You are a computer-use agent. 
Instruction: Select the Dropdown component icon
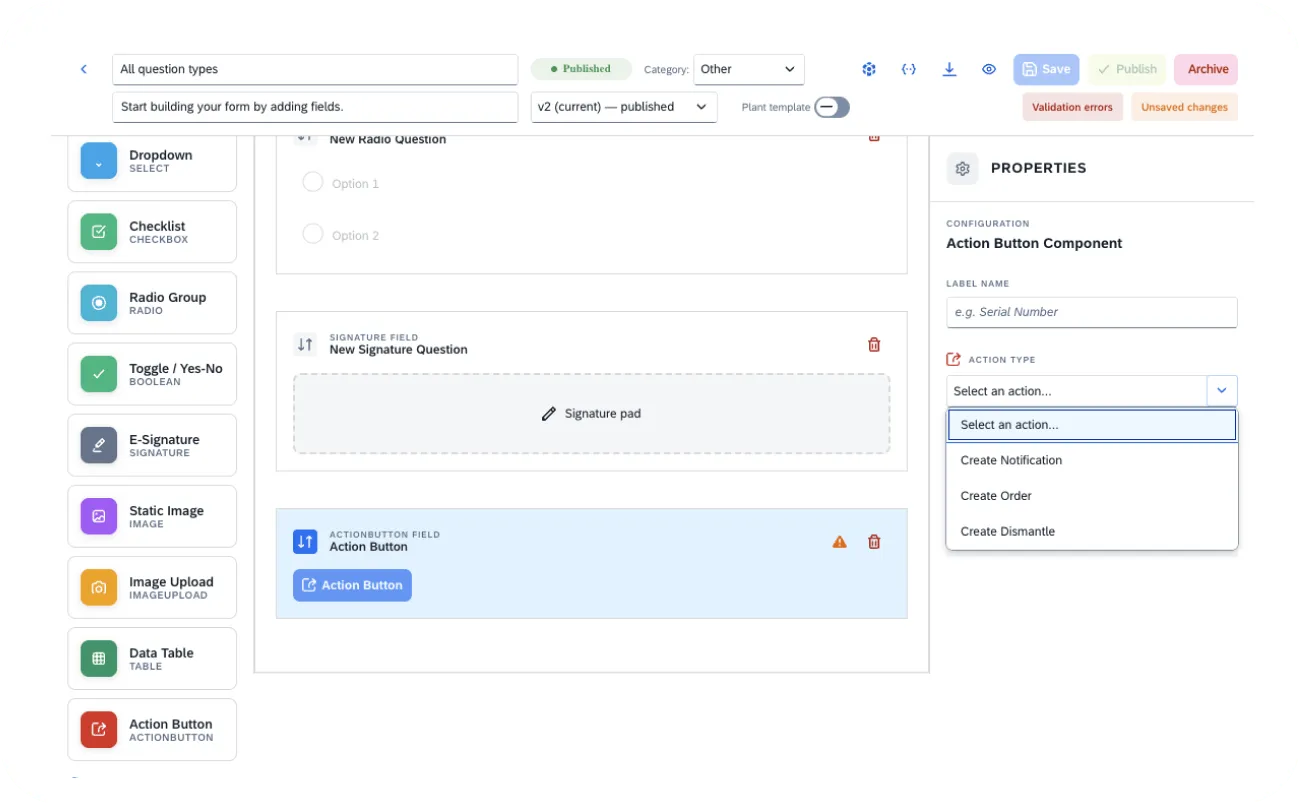[99, 161]
